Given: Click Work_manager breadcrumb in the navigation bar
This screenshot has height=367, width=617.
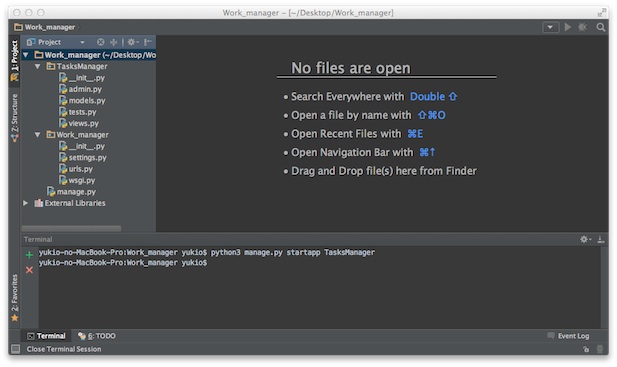Looking at the screenshot, I should coord(45,27).
